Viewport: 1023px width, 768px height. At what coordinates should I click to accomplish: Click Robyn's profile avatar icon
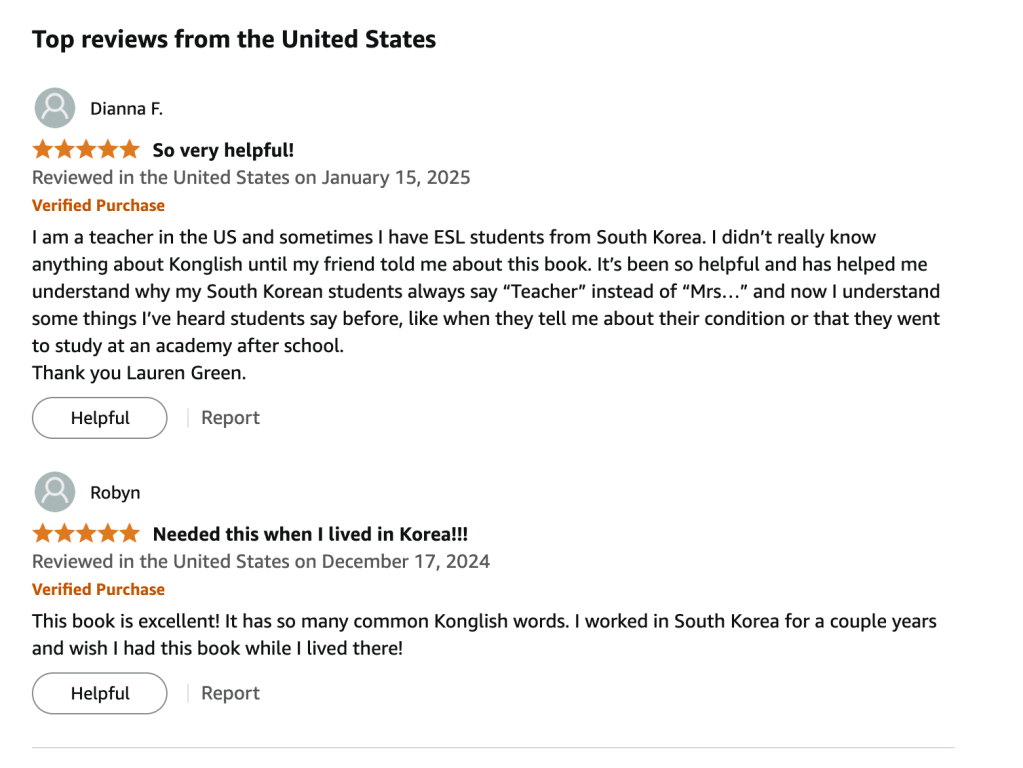(55, 492)
